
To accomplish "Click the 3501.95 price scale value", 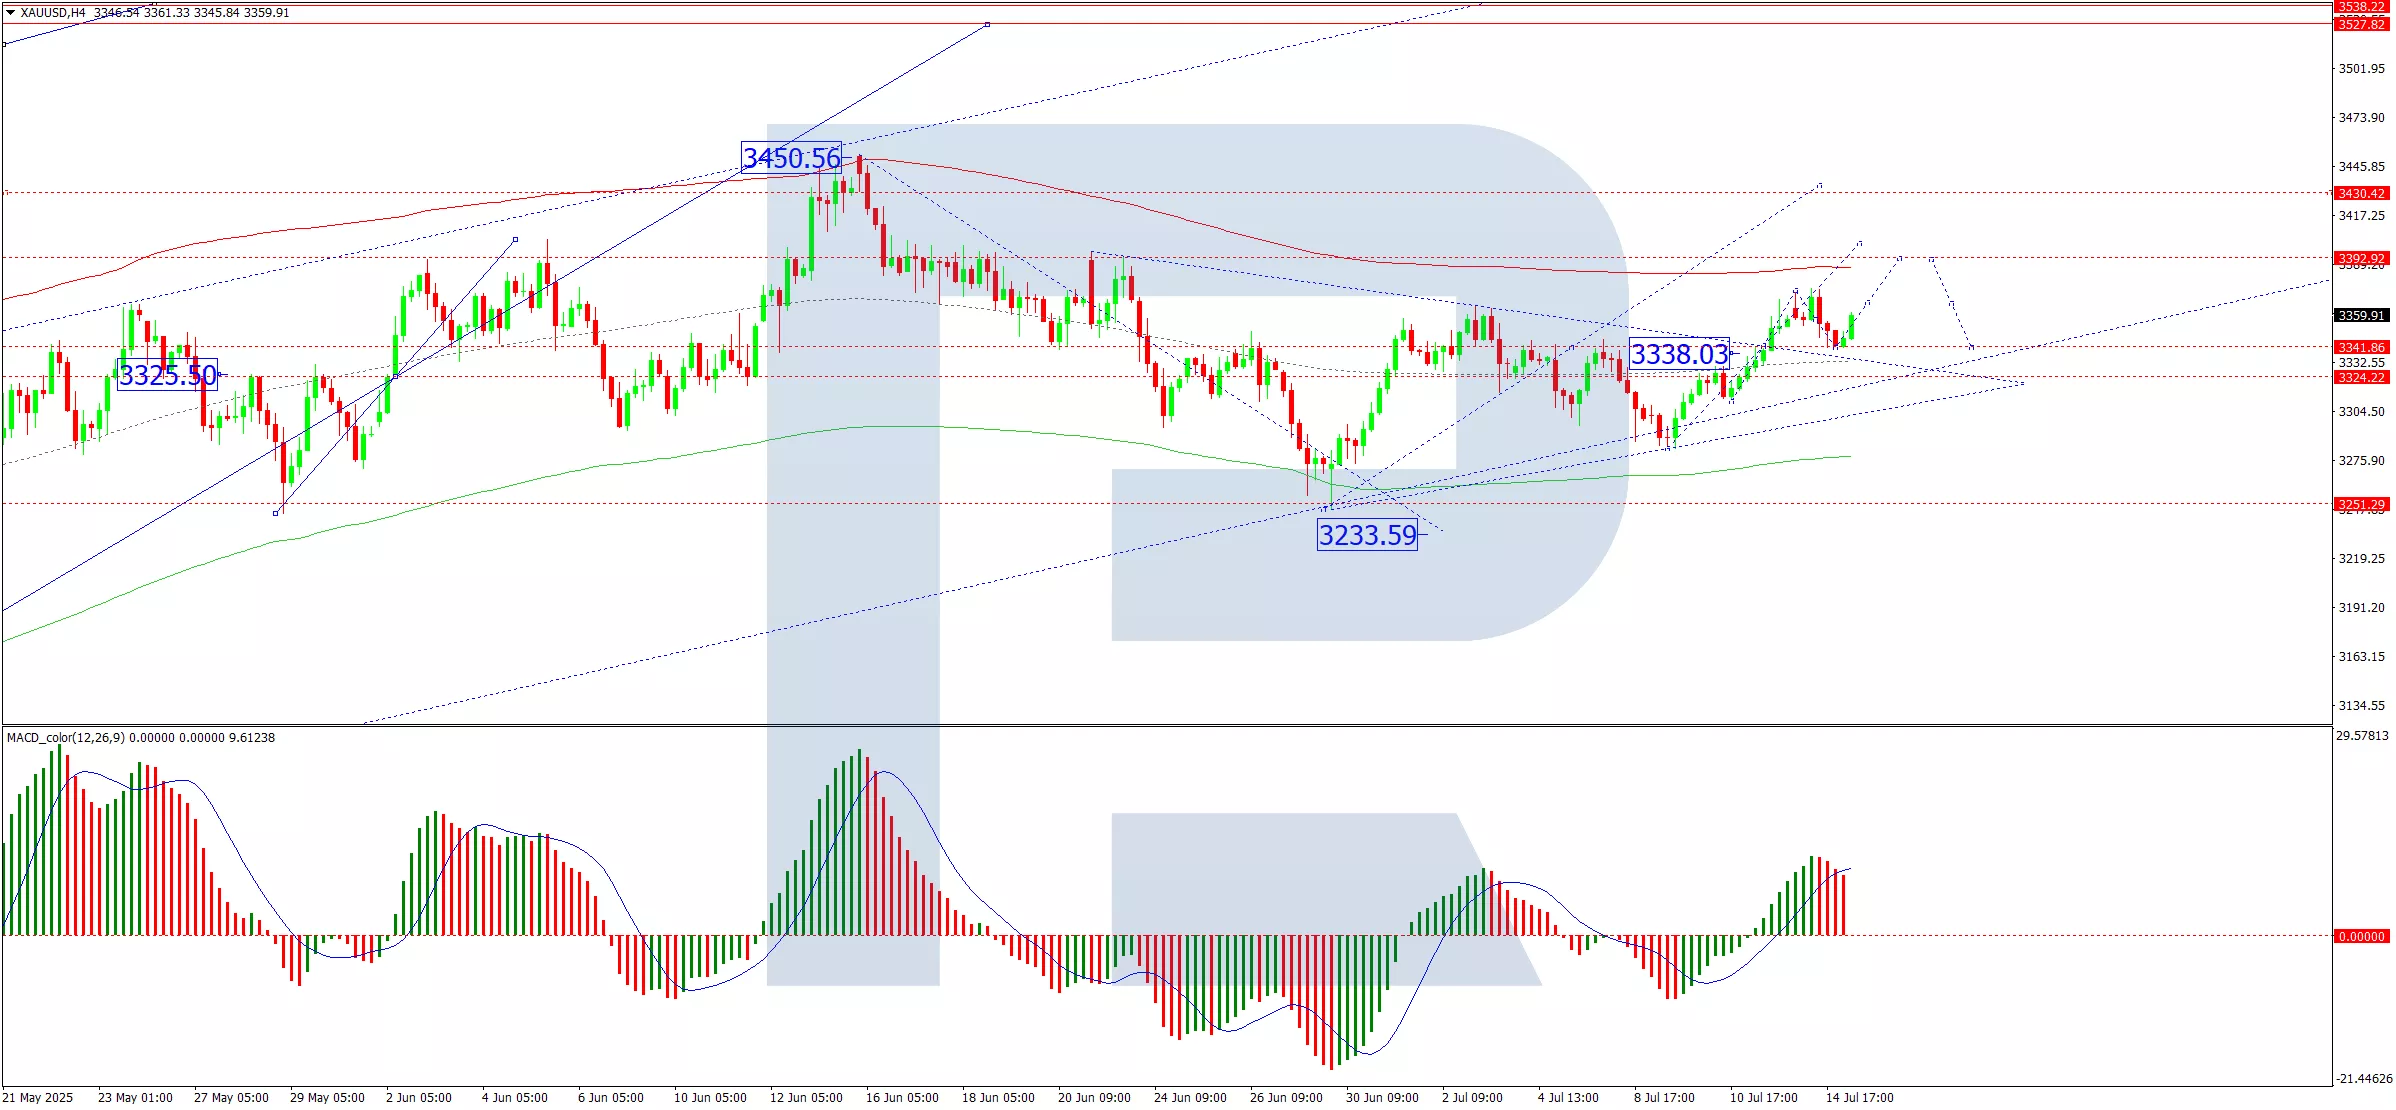I will tap(2361, 69).
